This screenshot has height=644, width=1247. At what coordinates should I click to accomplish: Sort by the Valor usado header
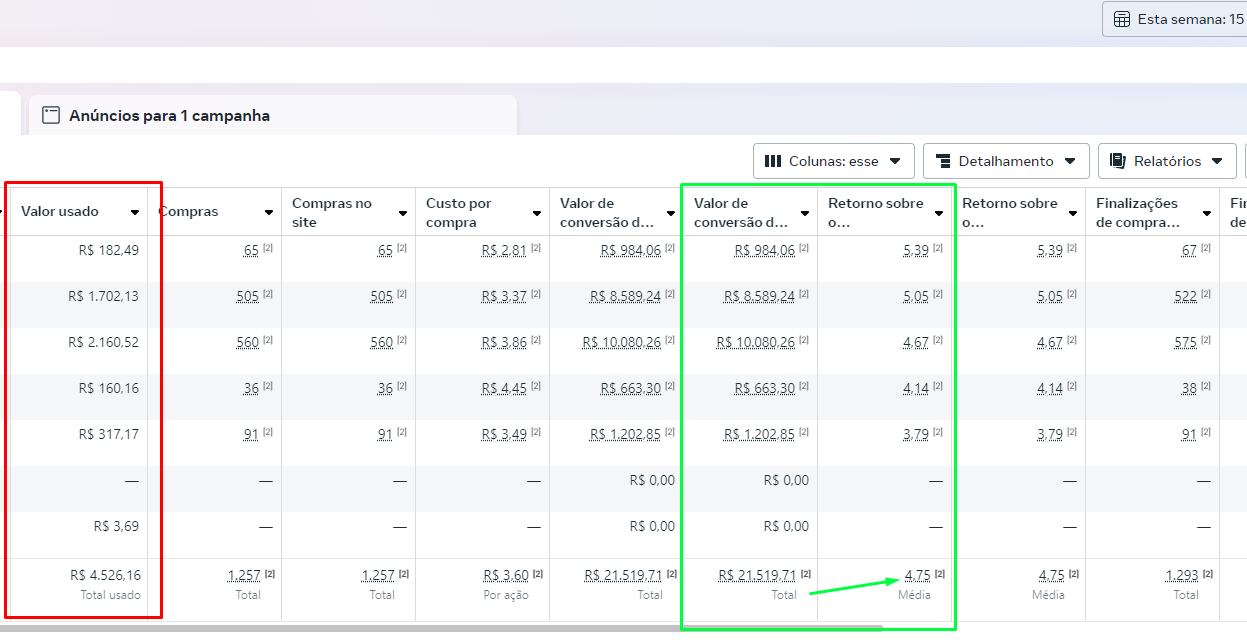pyautogui.click(x=60, y=211)
